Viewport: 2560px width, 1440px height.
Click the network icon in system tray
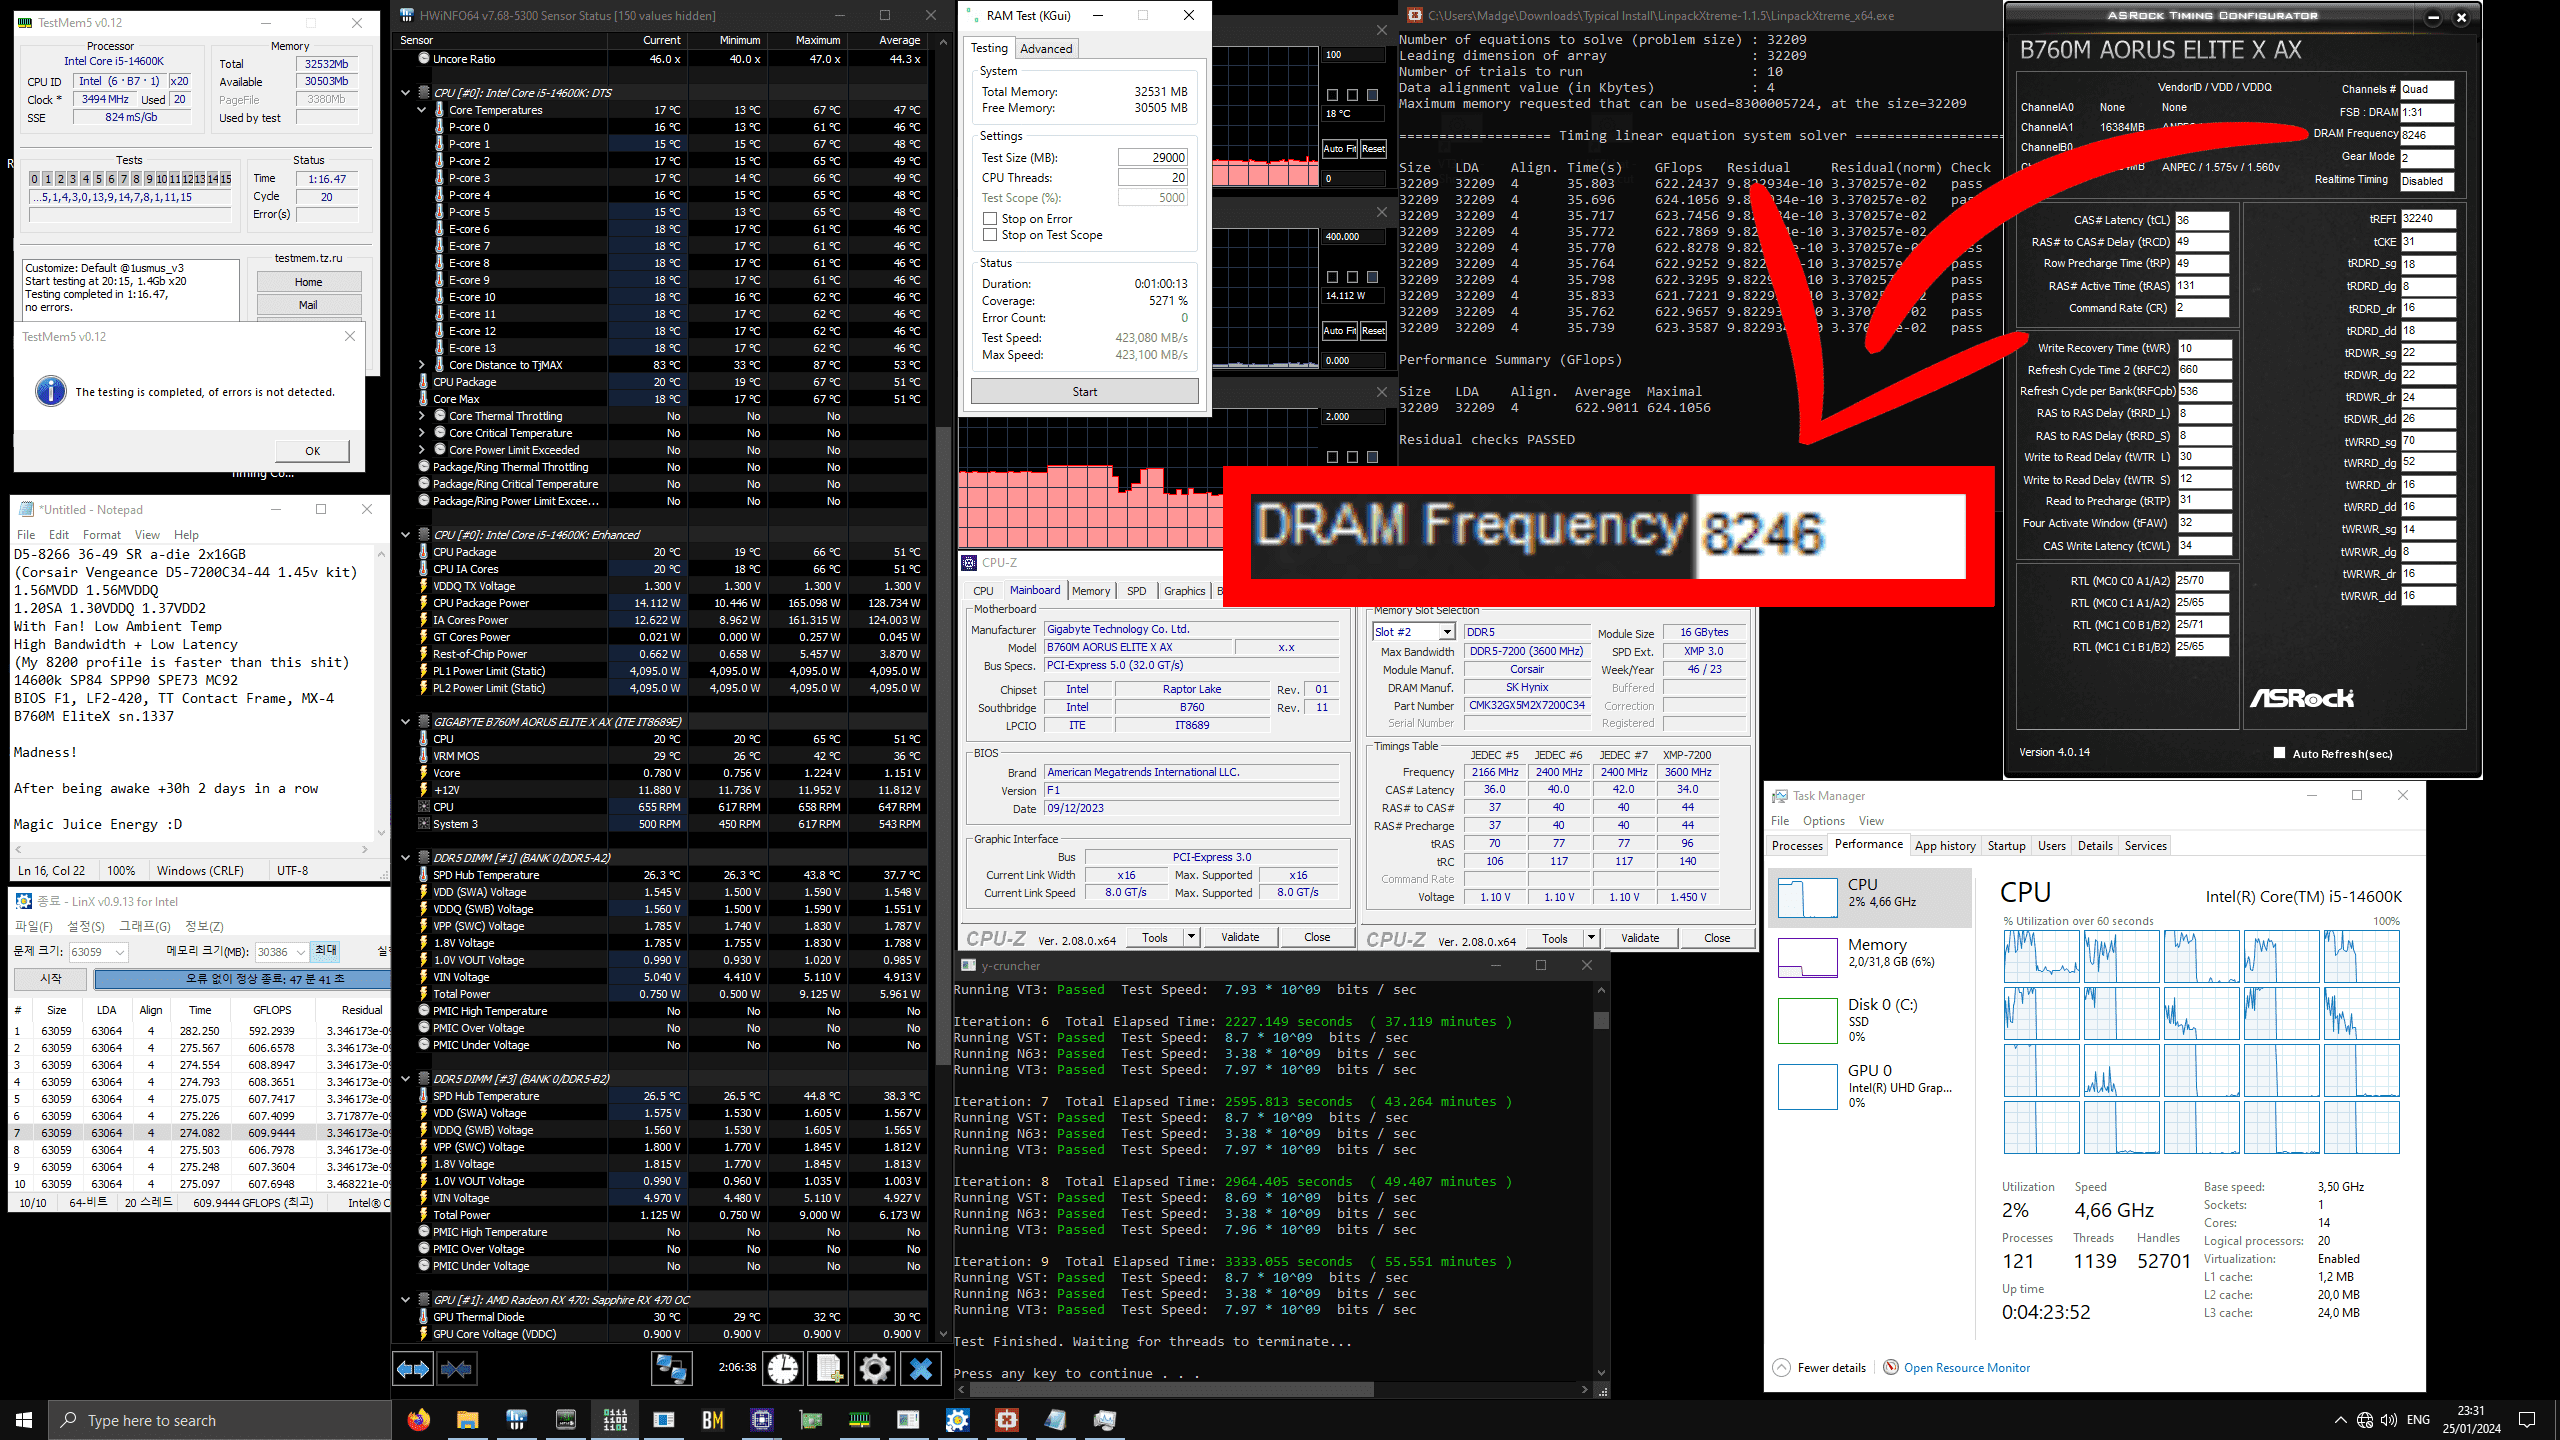point(2365,1420)
